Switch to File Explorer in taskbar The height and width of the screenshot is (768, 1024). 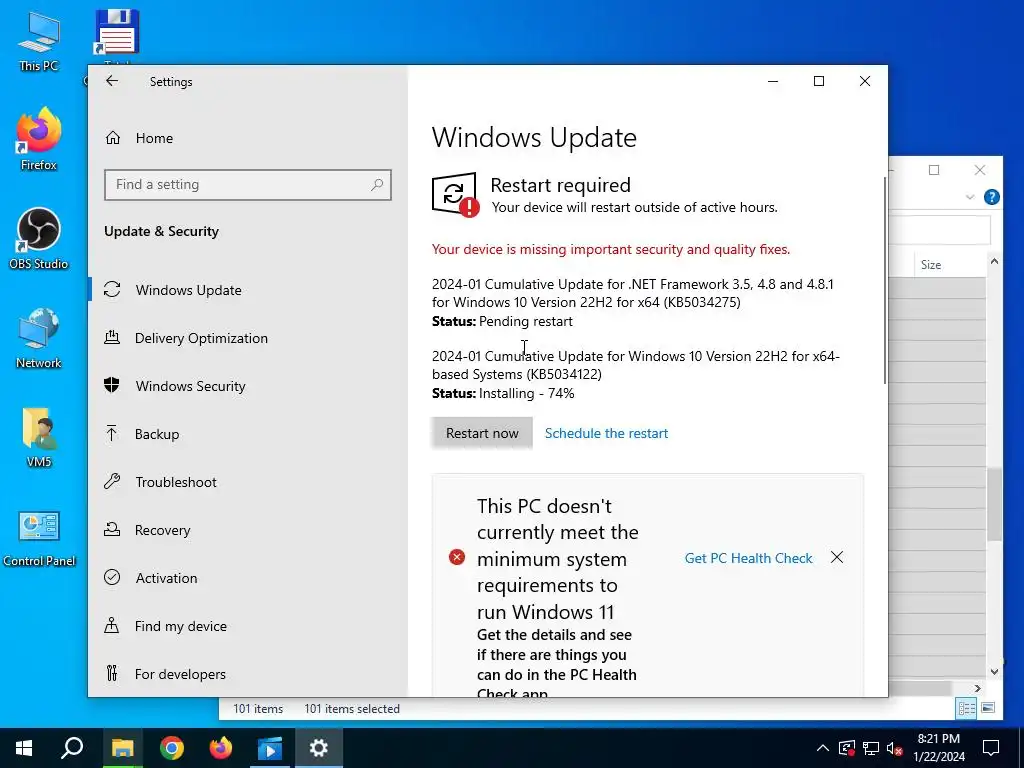pyautogui.click(x=122, y=748)
